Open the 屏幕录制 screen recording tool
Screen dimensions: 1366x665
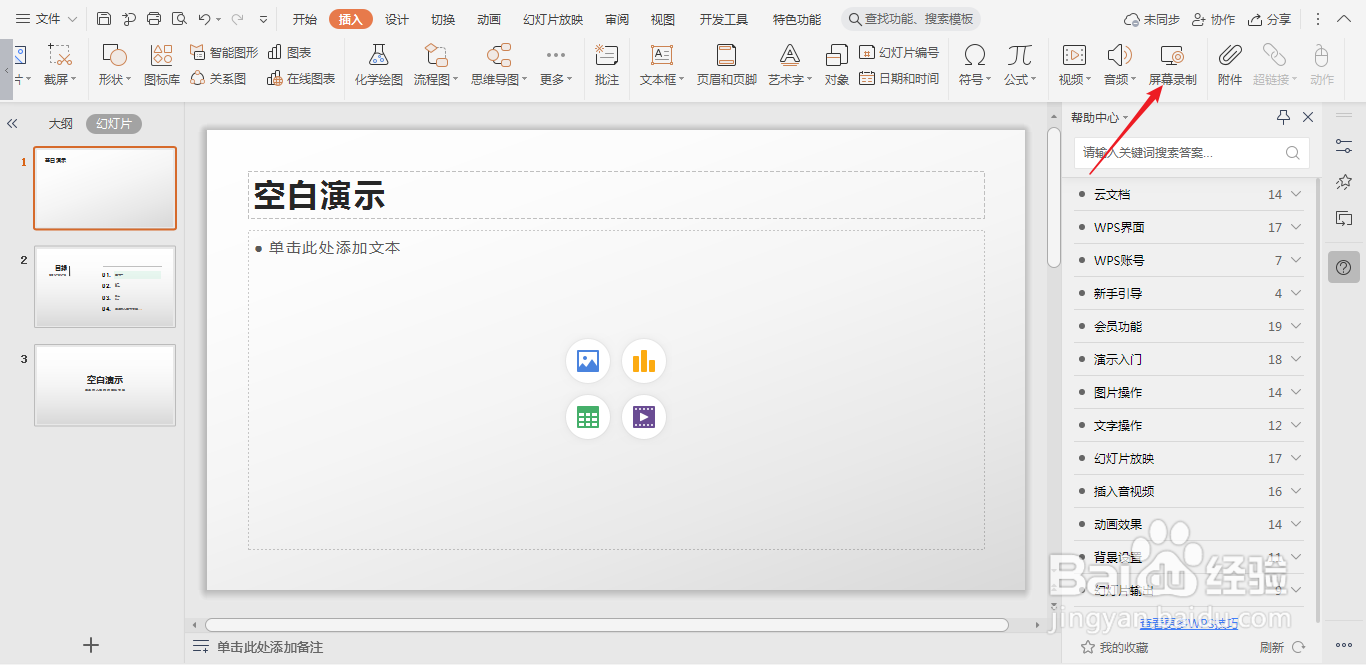(x=1171, y=65)
